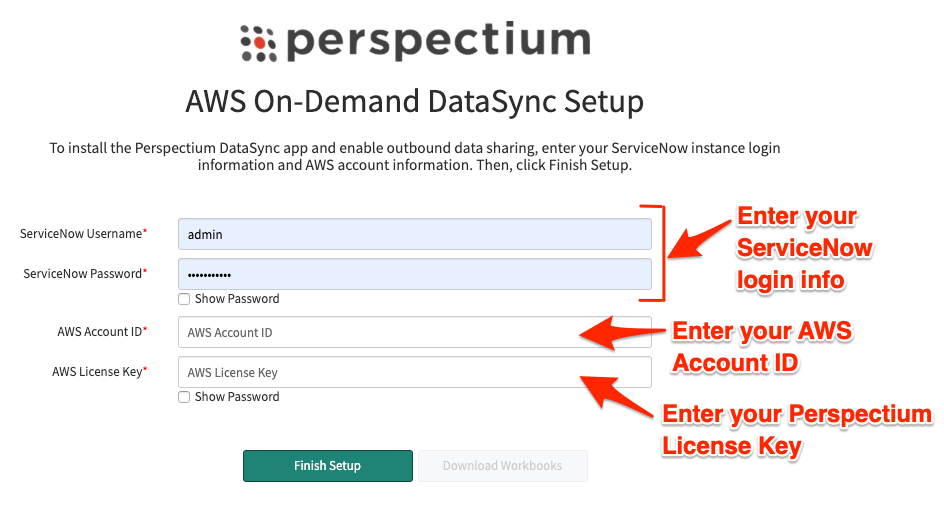944x513 pixels.
Task: Click the Perspectium dotted logo icon
Action: pyautogui.click(x=258, y=43)
